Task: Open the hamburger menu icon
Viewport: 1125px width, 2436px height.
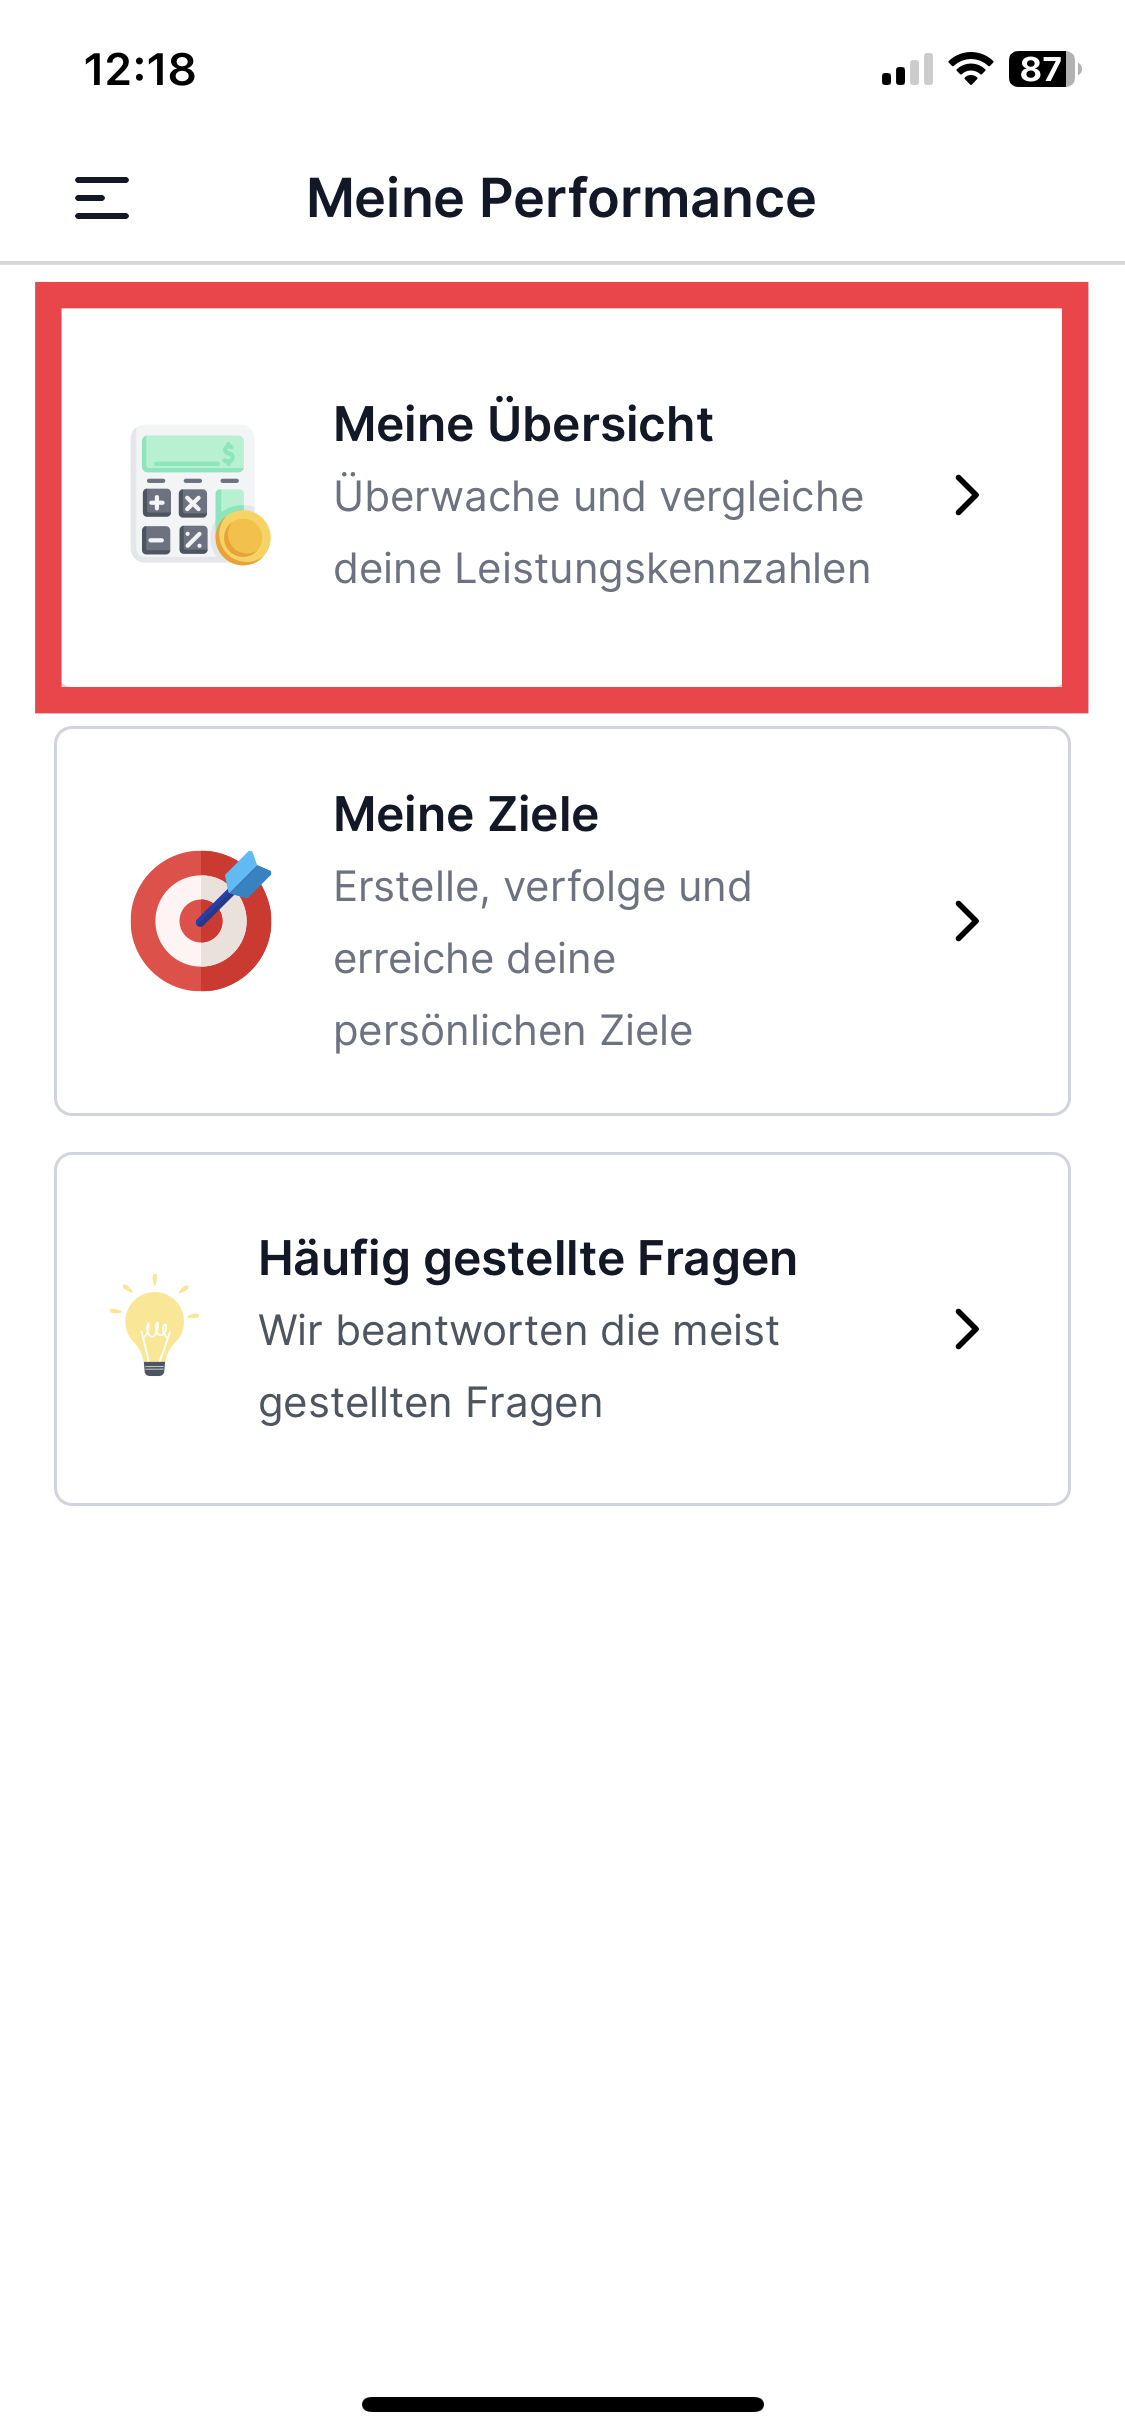Action: pyautogui.click(x=102, y=198)
